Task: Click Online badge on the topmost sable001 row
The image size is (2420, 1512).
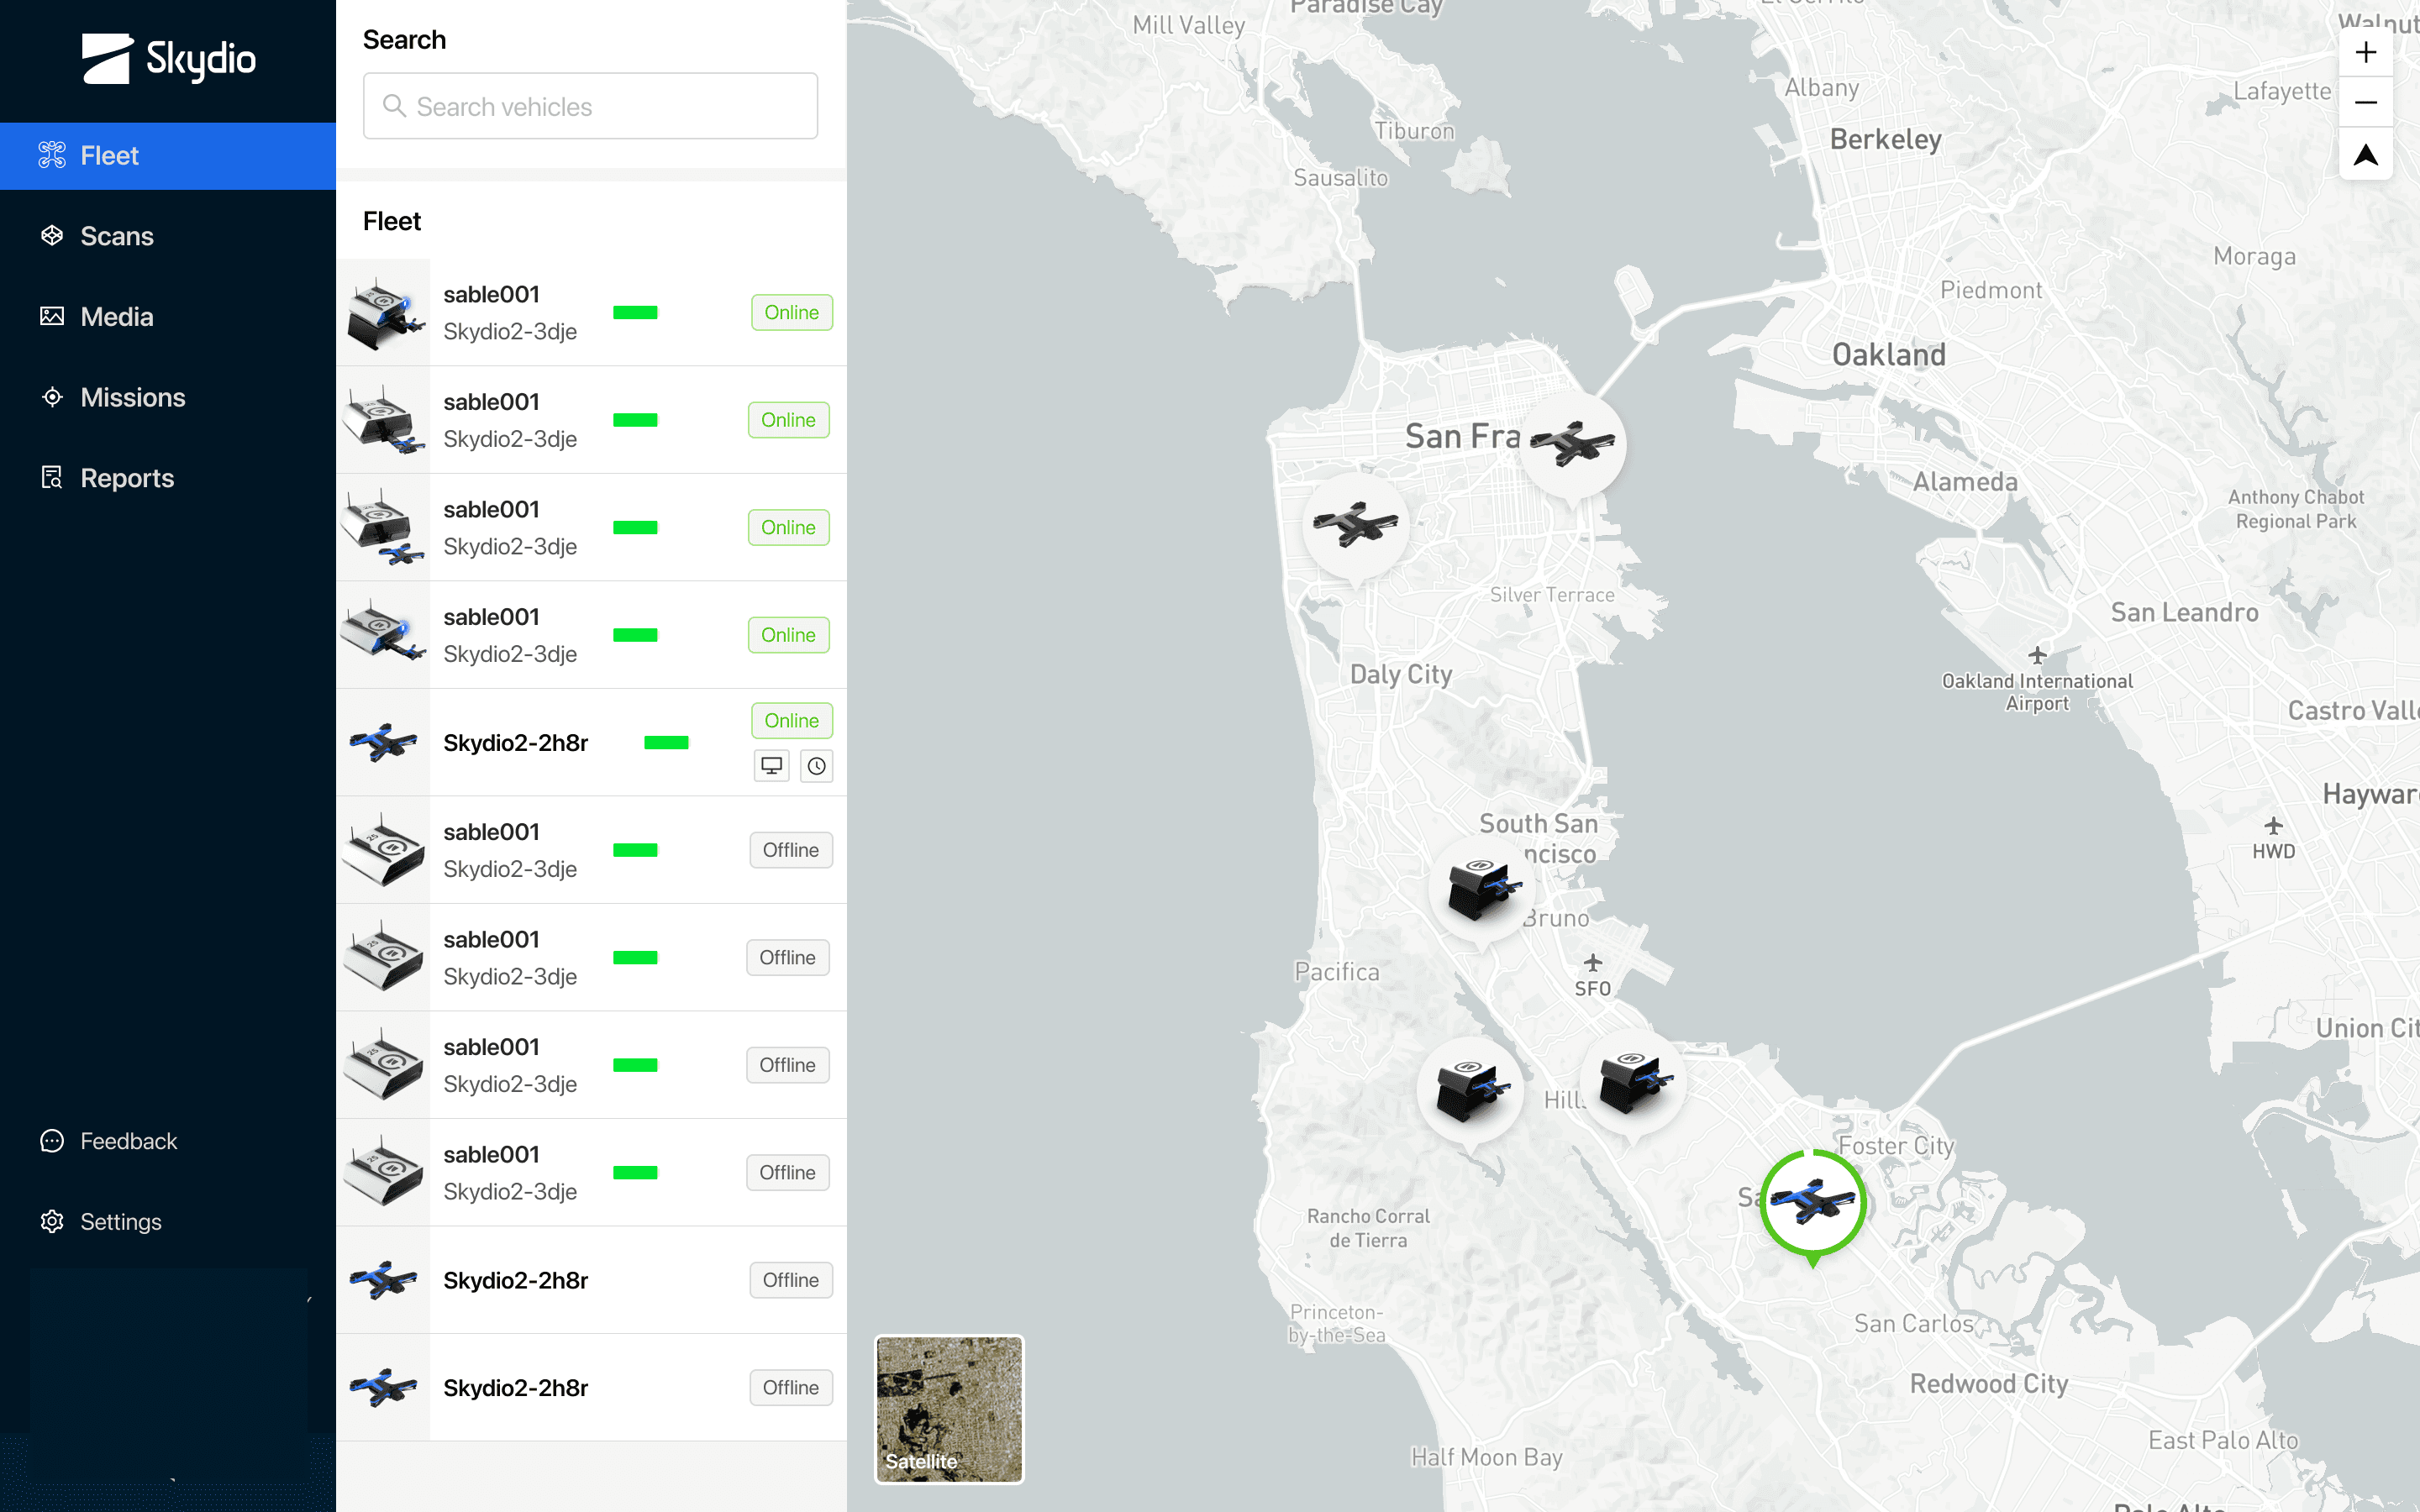Action: point(792,312)
